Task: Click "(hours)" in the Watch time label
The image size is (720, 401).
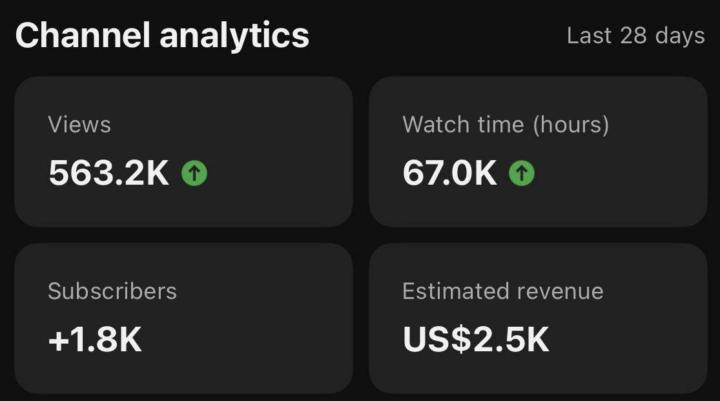Action: tap(570, 125)
